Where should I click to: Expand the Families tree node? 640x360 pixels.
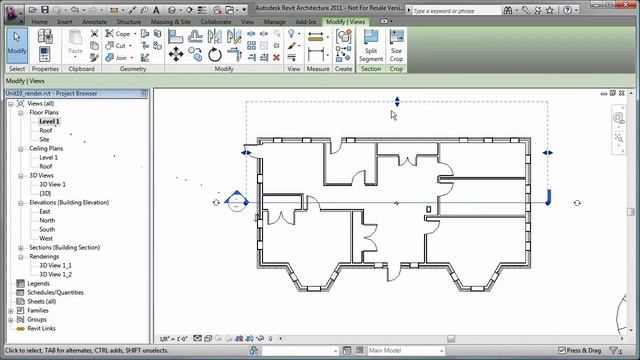tap(11, 311)
